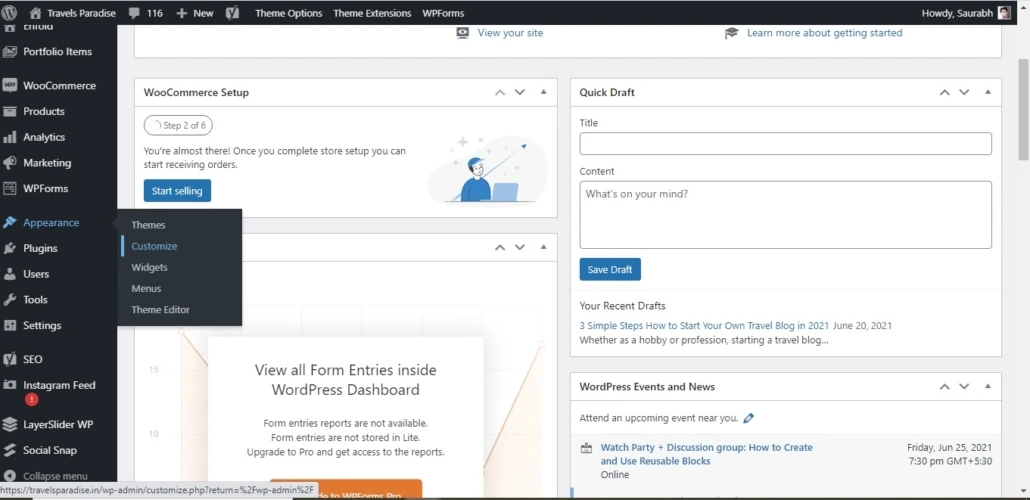Screen dimensions: 1030x500
Task: Click the pencil icon to edit event location
Action: 748,418
